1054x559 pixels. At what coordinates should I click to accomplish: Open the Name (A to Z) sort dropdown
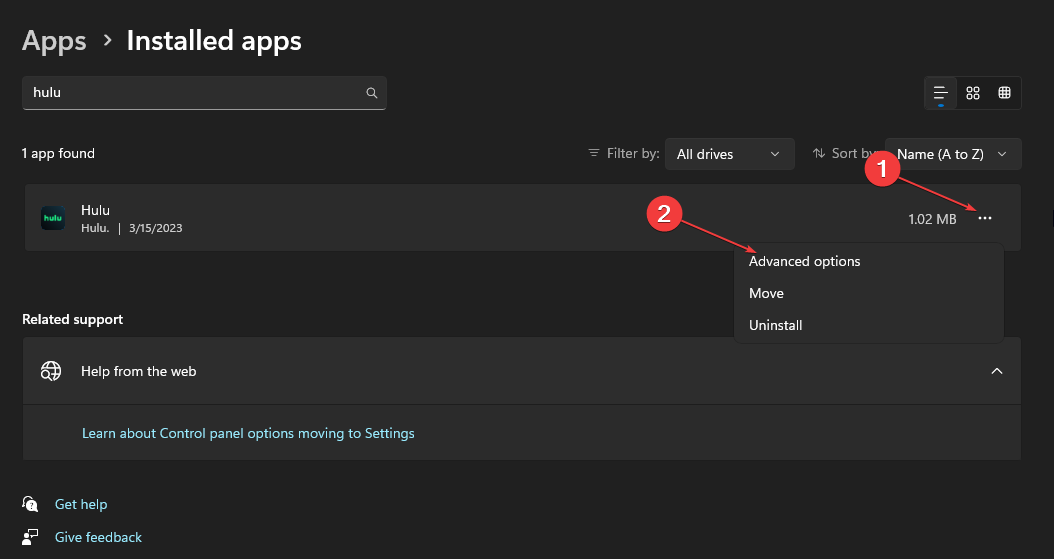point(953,154)
